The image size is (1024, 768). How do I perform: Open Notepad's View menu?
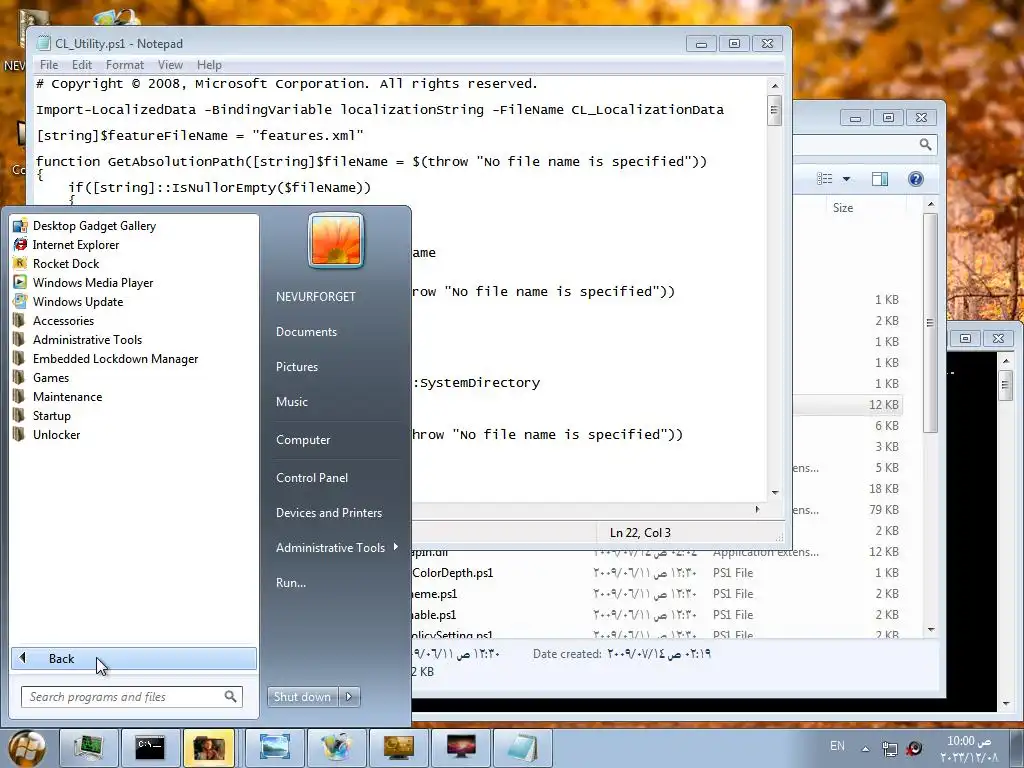coord(170,65)
